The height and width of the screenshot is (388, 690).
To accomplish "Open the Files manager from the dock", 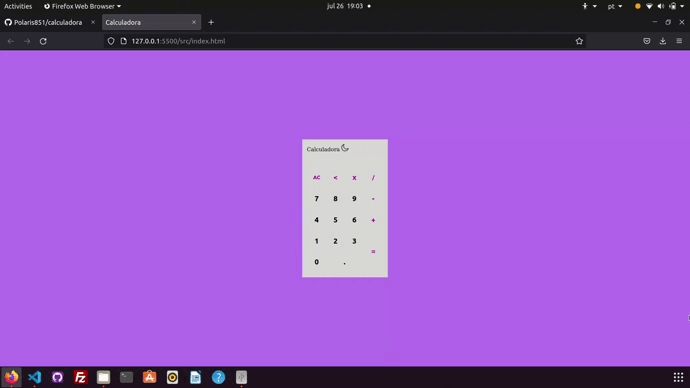I will click(103, 377).
